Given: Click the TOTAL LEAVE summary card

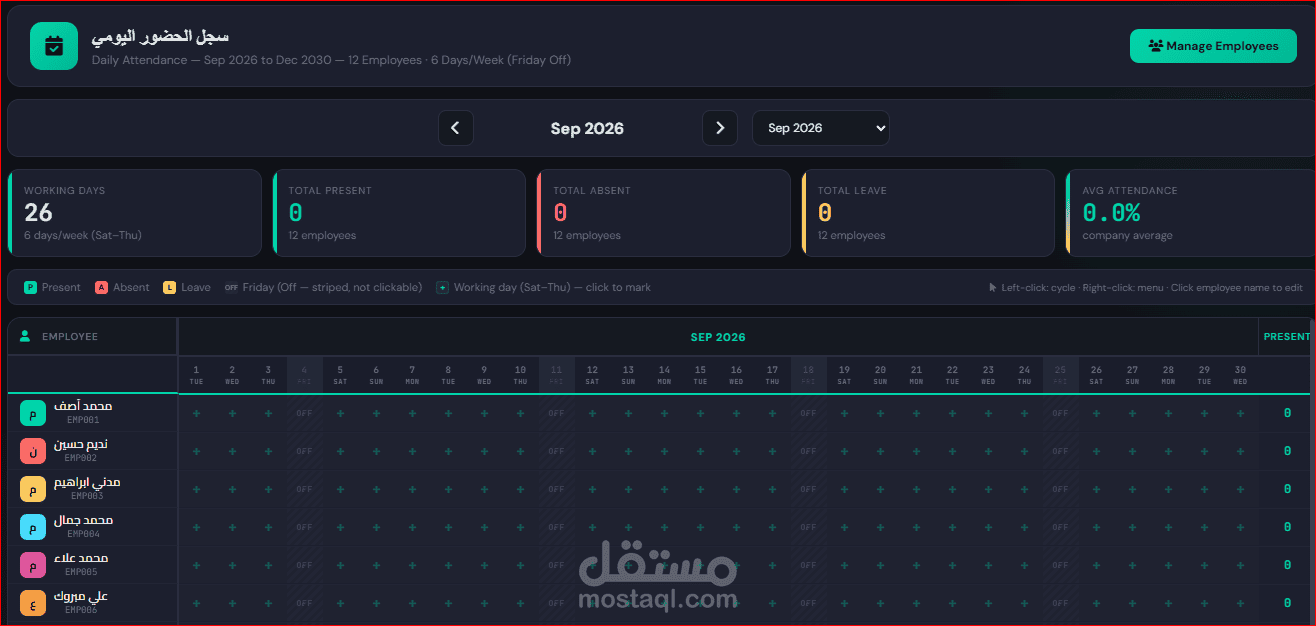Looking at the screenshot, I should 928,213.
